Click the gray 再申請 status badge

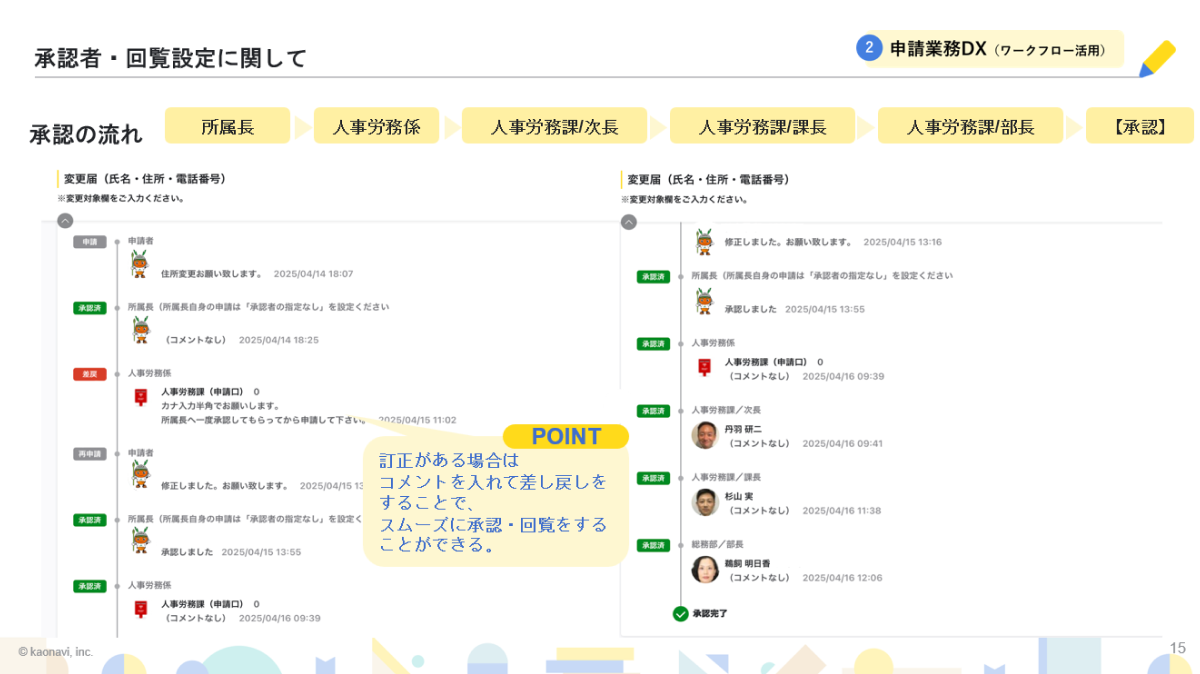click(89, 454)
